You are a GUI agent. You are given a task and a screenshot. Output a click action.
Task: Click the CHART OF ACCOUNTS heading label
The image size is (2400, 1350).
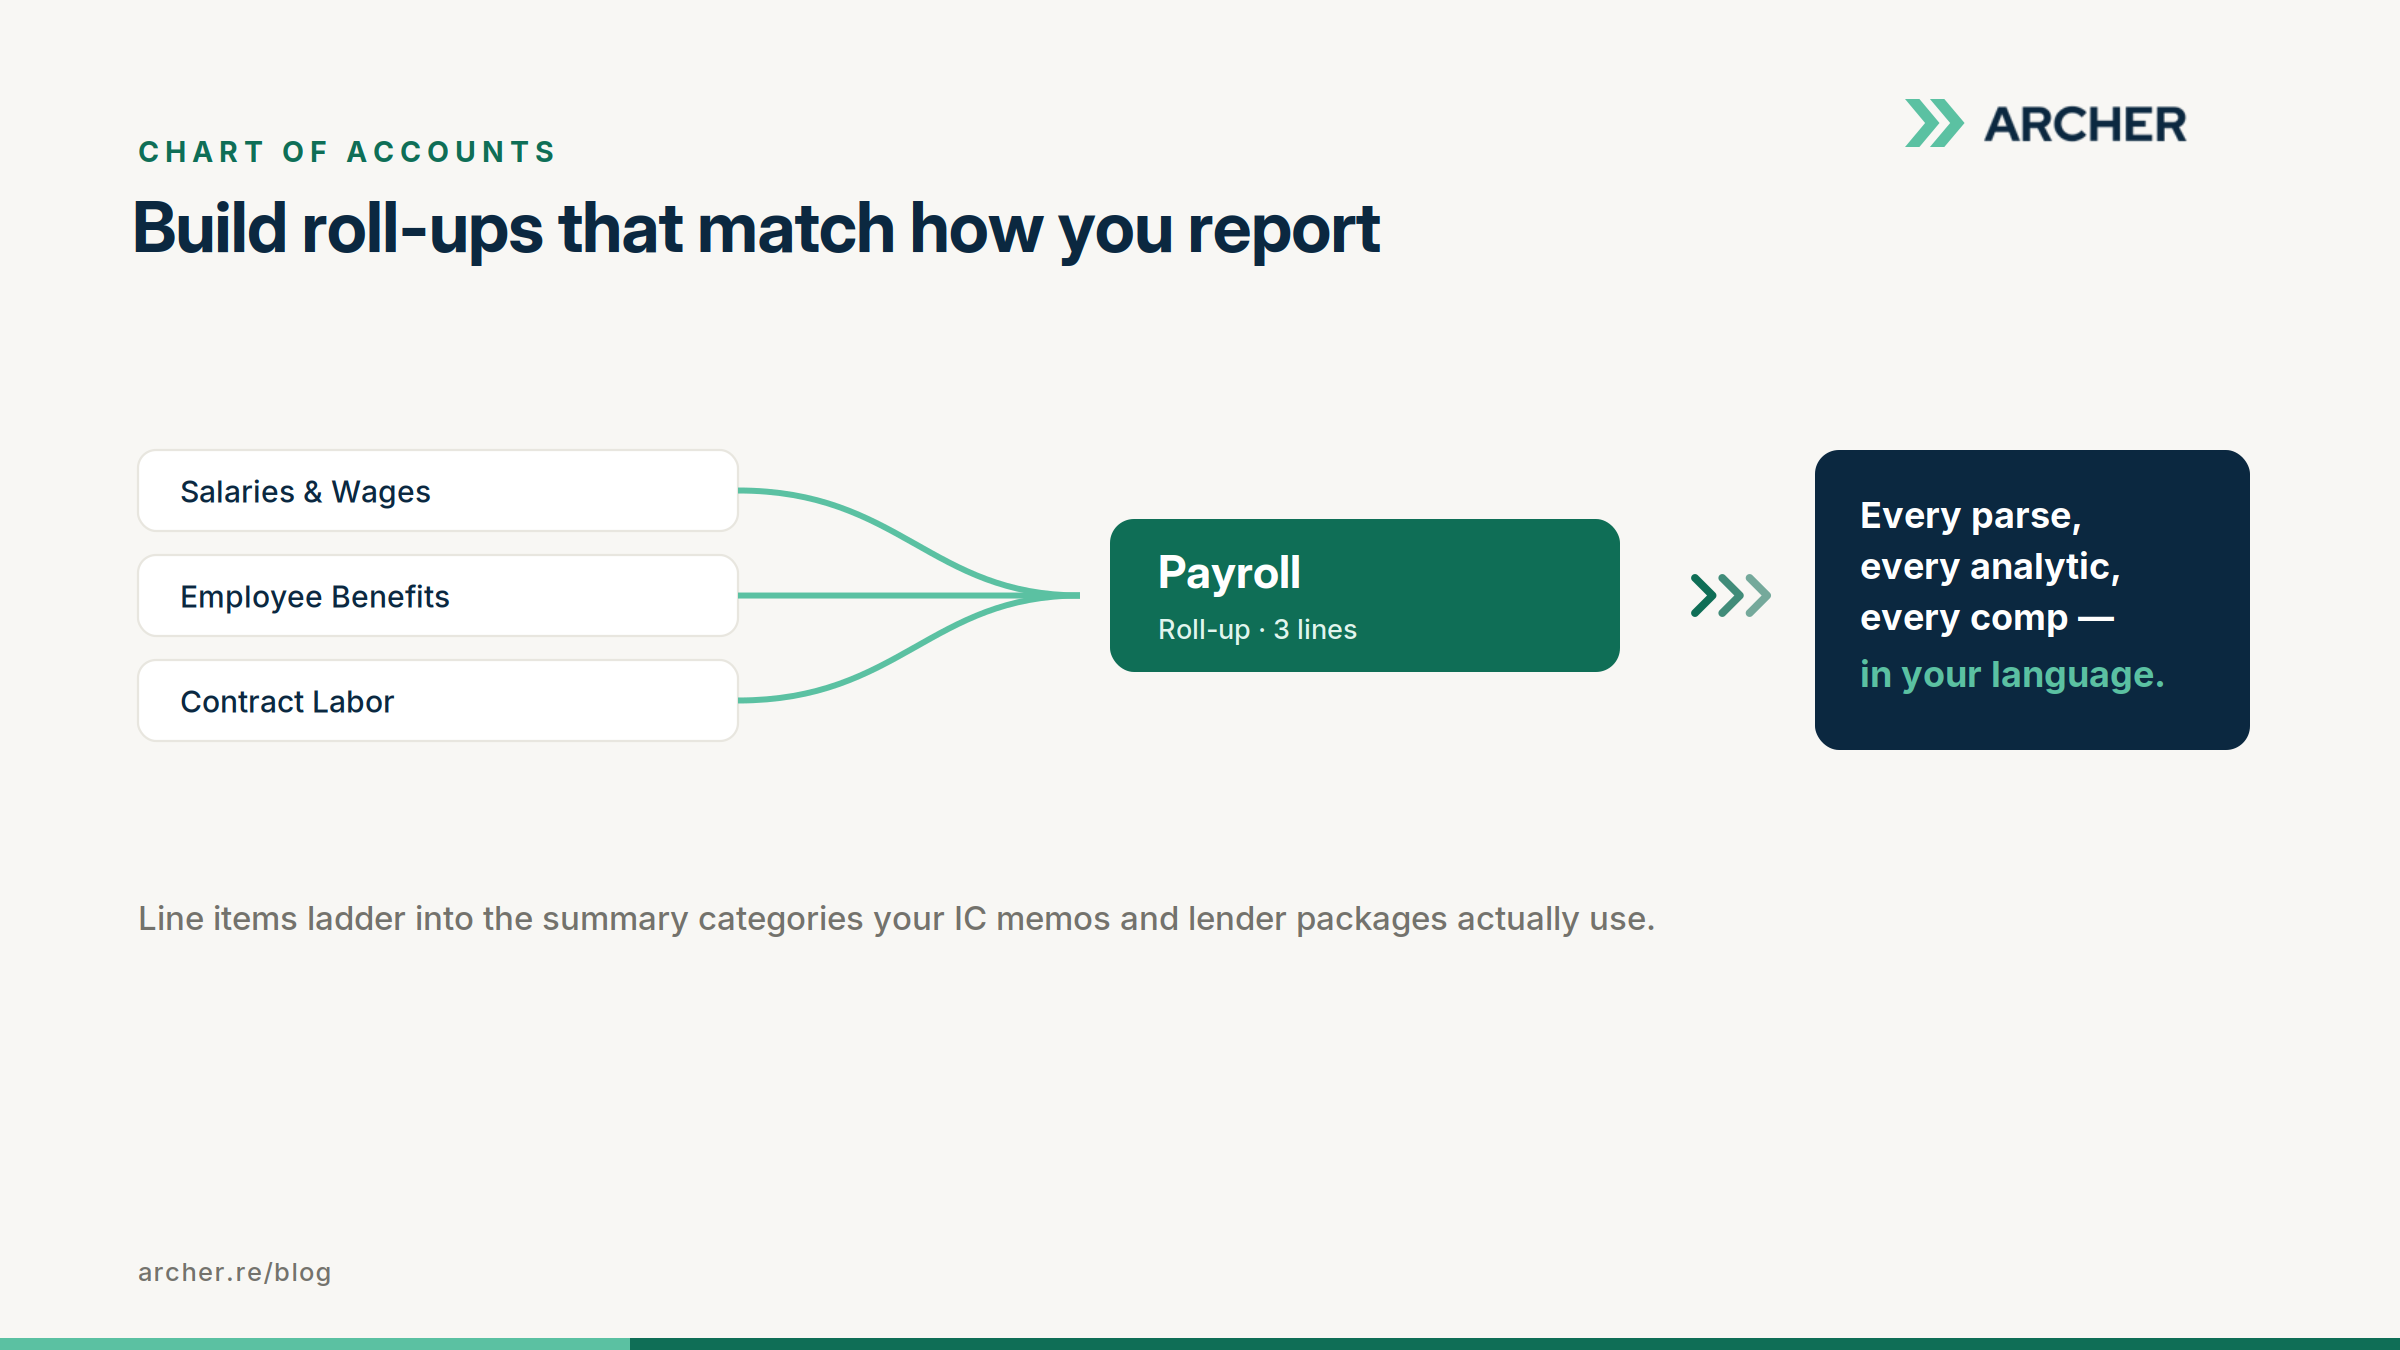347,152
